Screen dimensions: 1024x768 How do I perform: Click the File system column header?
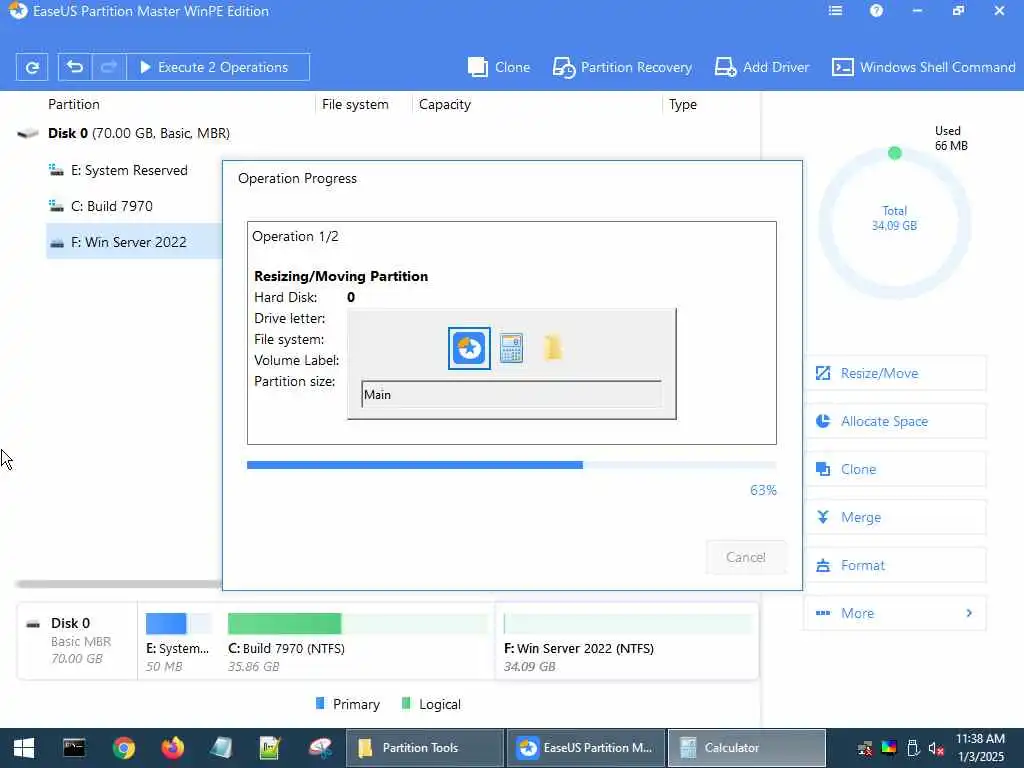(355, 104)
